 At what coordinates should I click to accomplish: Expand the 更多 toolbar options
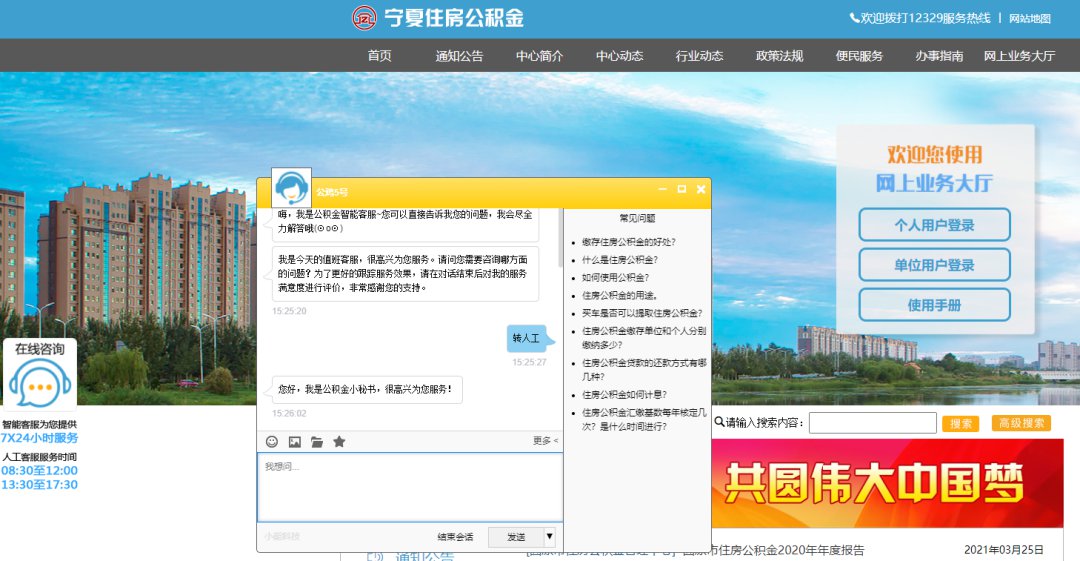click(x=545, y=441)
